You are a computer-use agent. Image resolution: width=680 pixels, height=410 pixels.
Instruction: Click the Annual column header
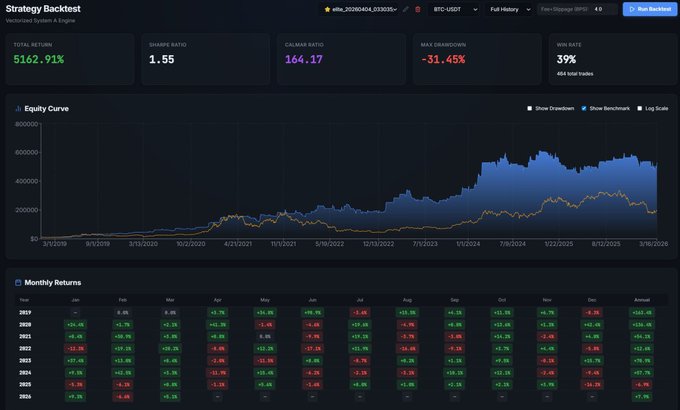pos(642,298)
